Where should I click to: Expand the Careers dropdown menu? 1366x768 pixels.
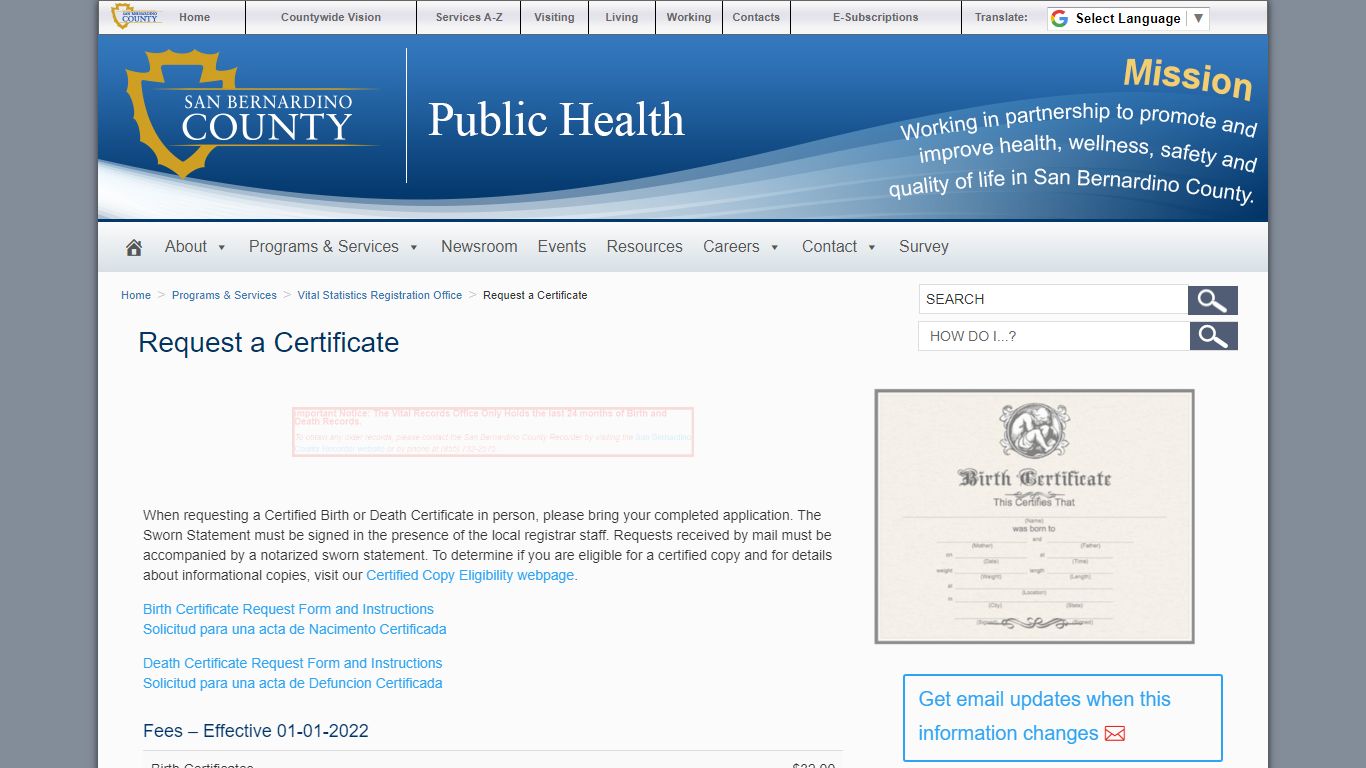point(741,247)
